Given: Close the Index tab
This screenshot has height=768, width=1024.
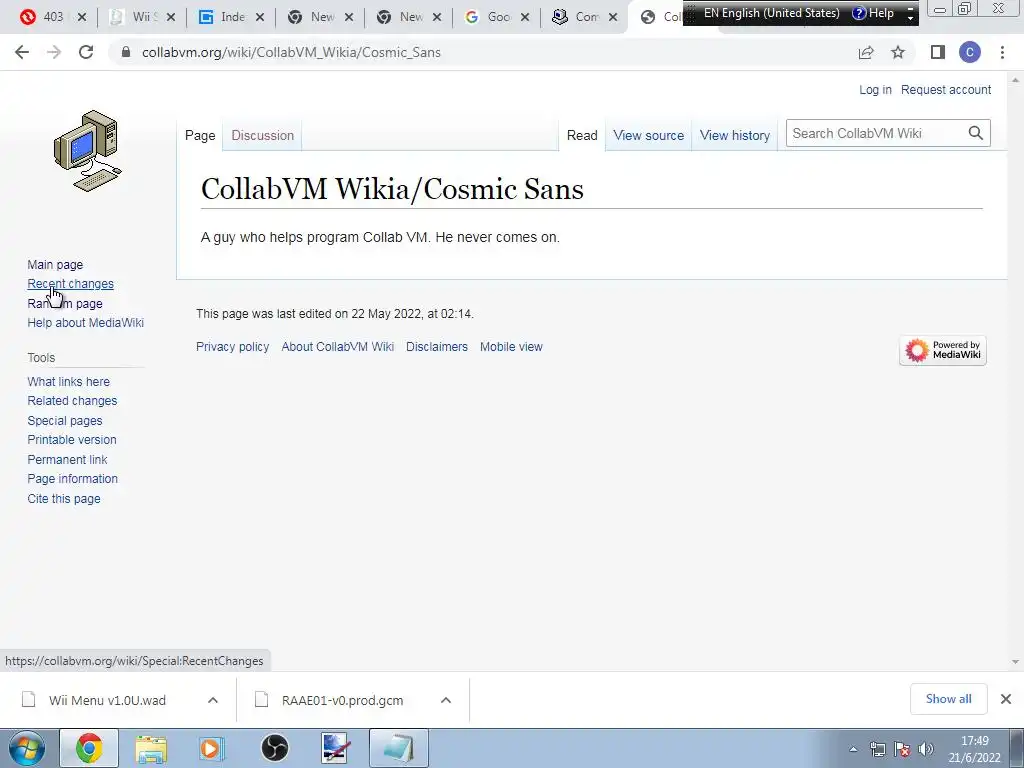Looking at the screenshot, I should coord(260,17).
